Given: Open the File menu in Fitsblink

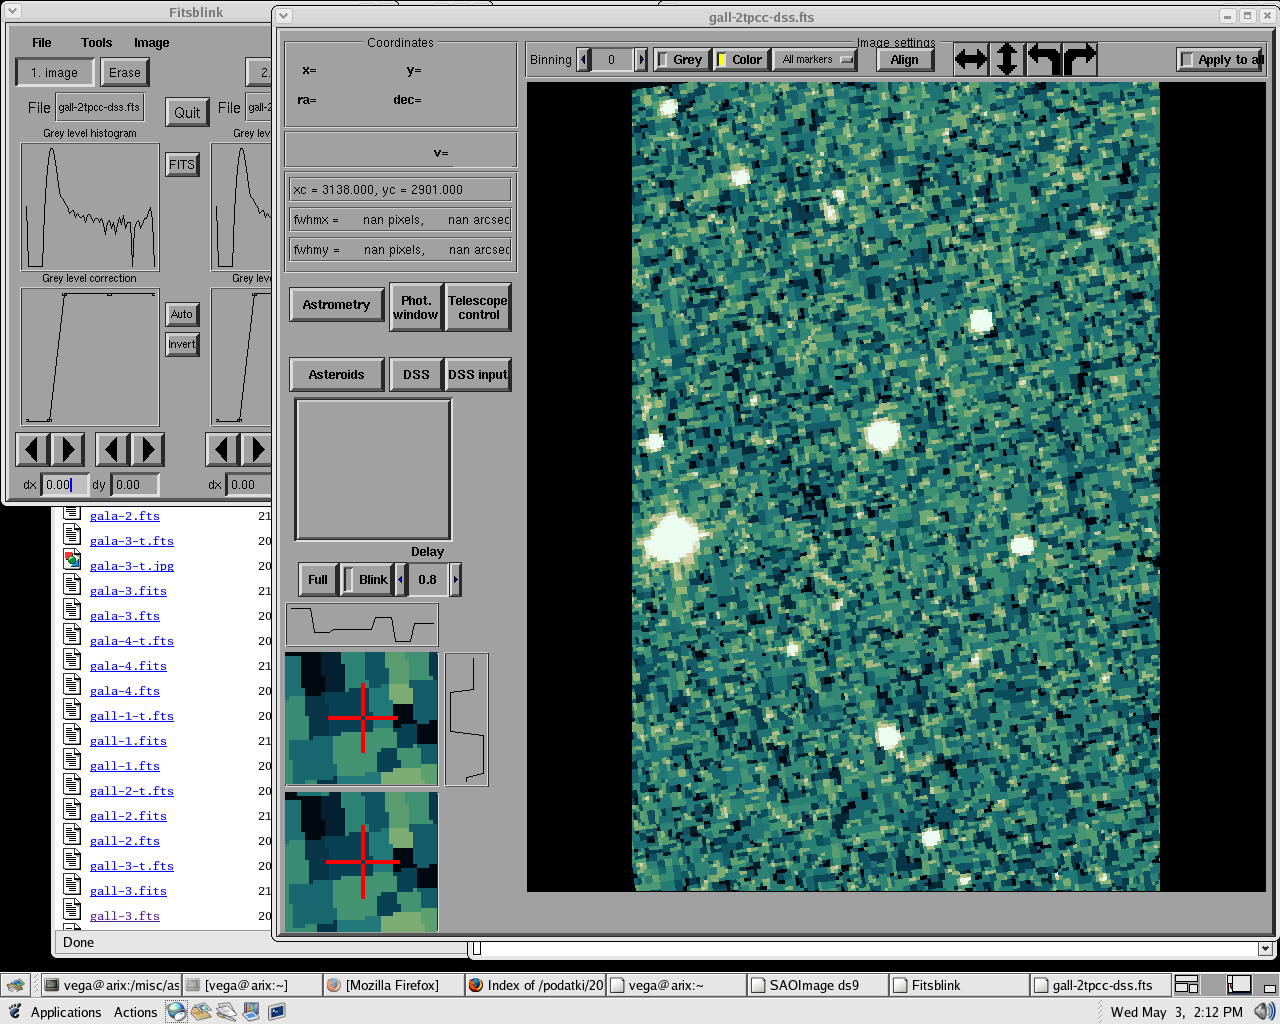Looking at the screenshot, I should tap(42, 43).
